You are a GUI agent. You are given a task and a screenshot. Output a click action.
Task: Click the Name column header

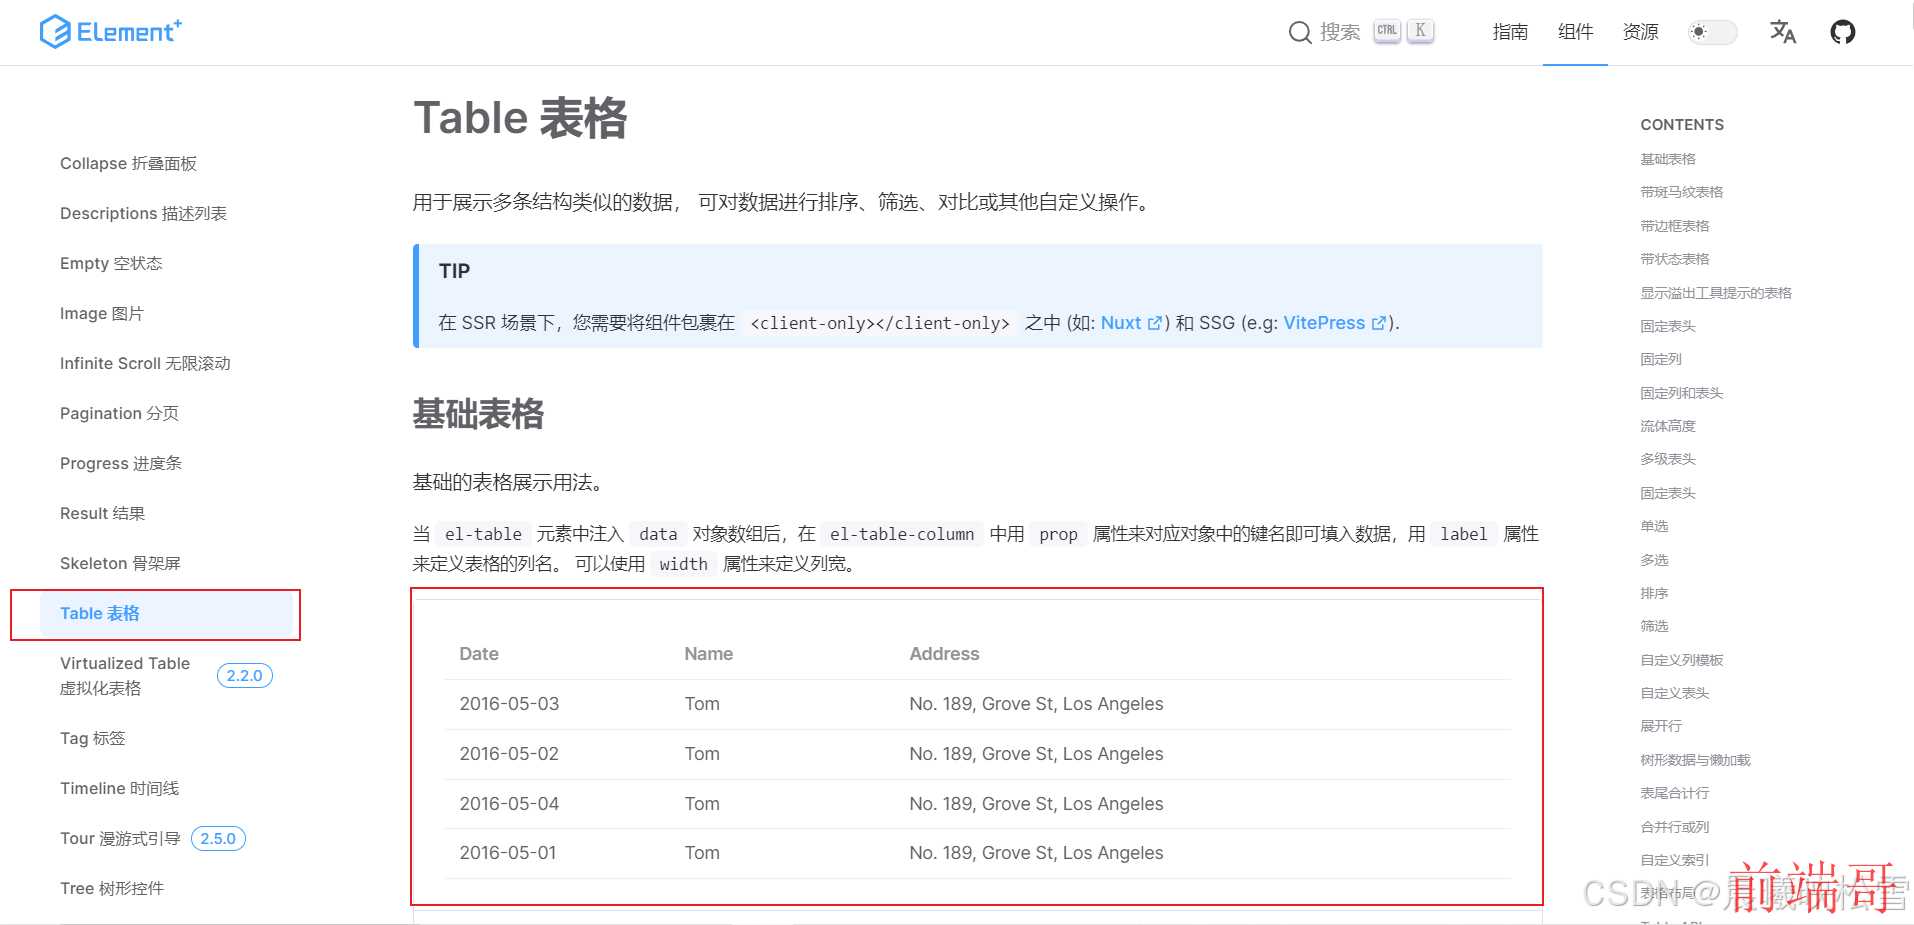(709, 654)
